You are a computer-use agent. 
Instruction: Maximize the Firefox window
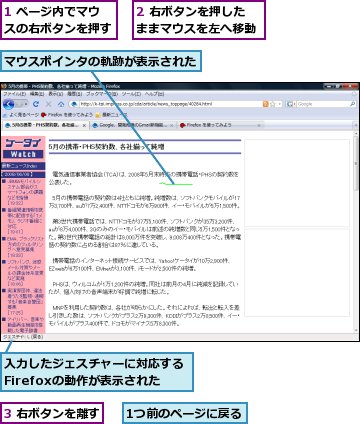coord(338,86)
